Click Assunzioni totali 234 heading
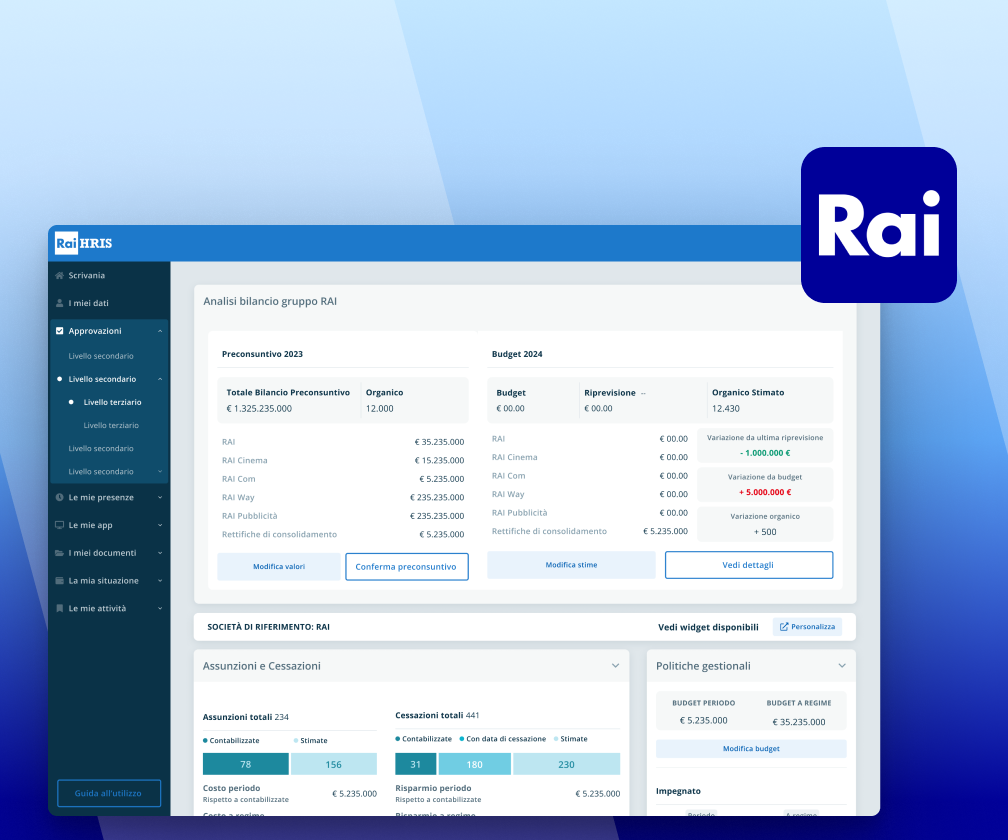The height and width of the screenshot is (840, 1008). click(x=246, y=717)
